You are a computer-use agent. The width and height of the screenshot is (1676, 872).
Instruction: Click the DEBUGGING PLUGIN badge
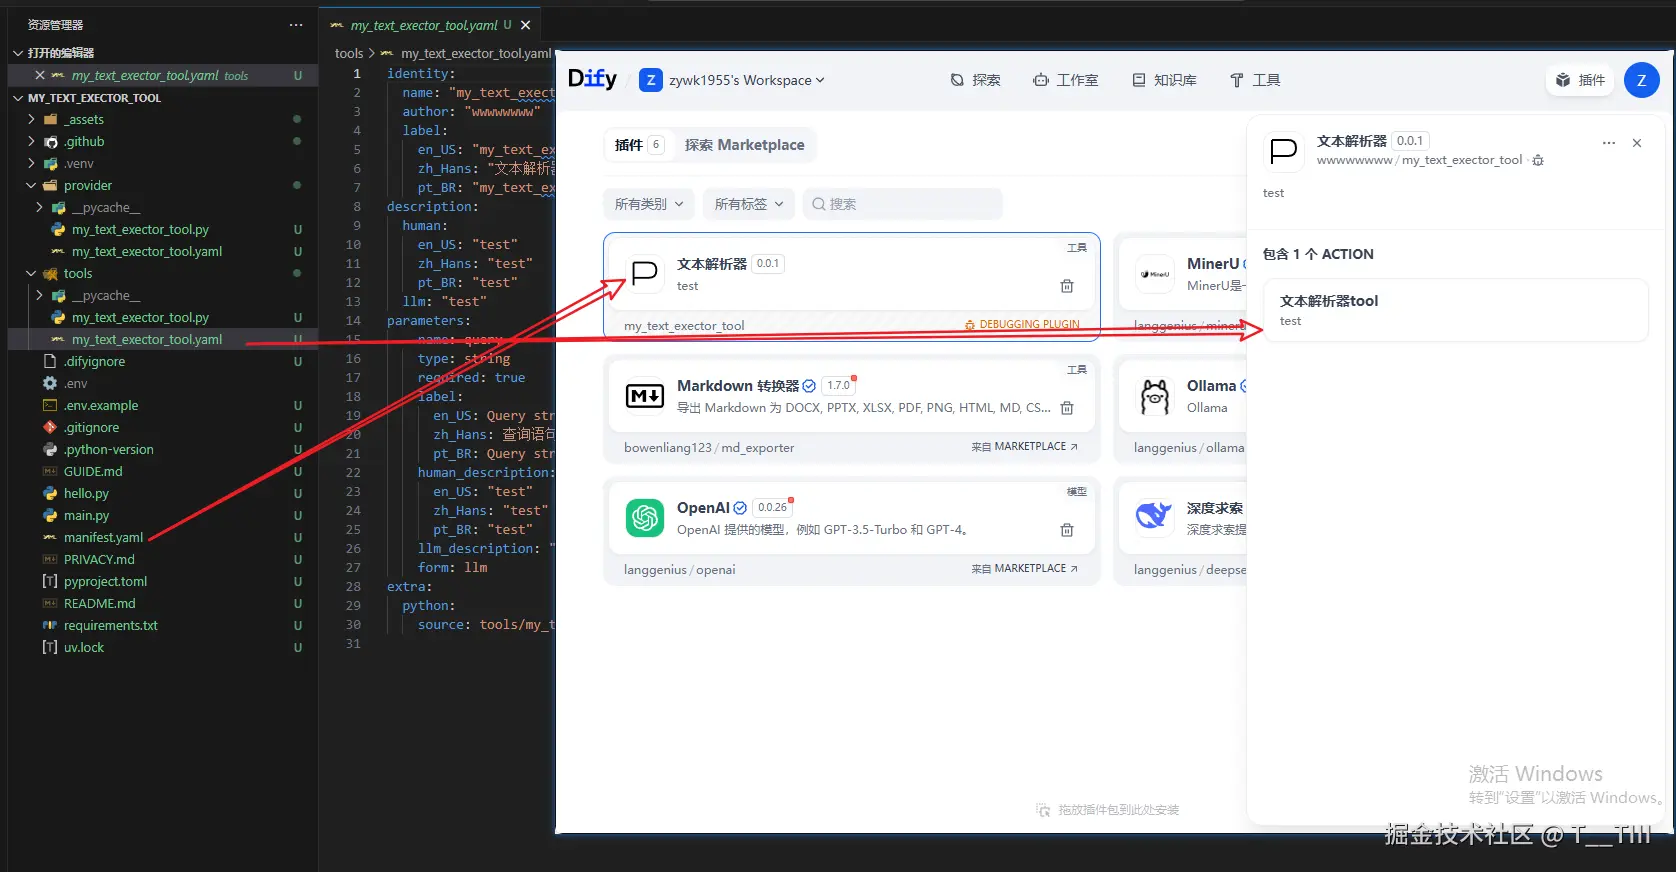pos(1022,325)
